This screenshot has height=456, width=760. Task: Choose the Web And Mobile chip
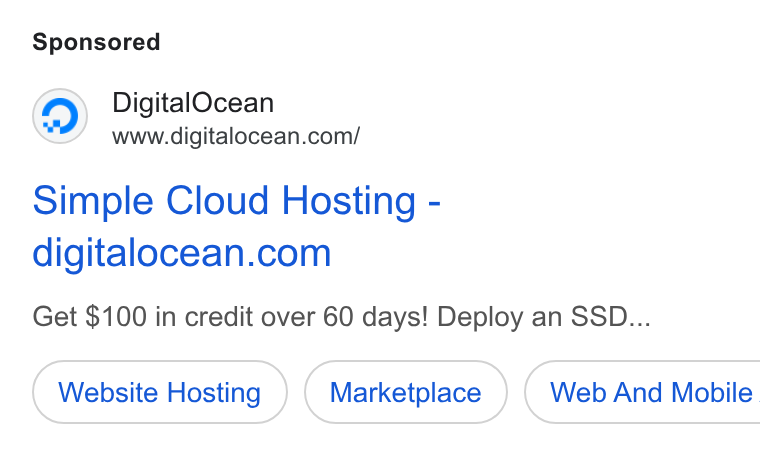[x=642, y=392]
